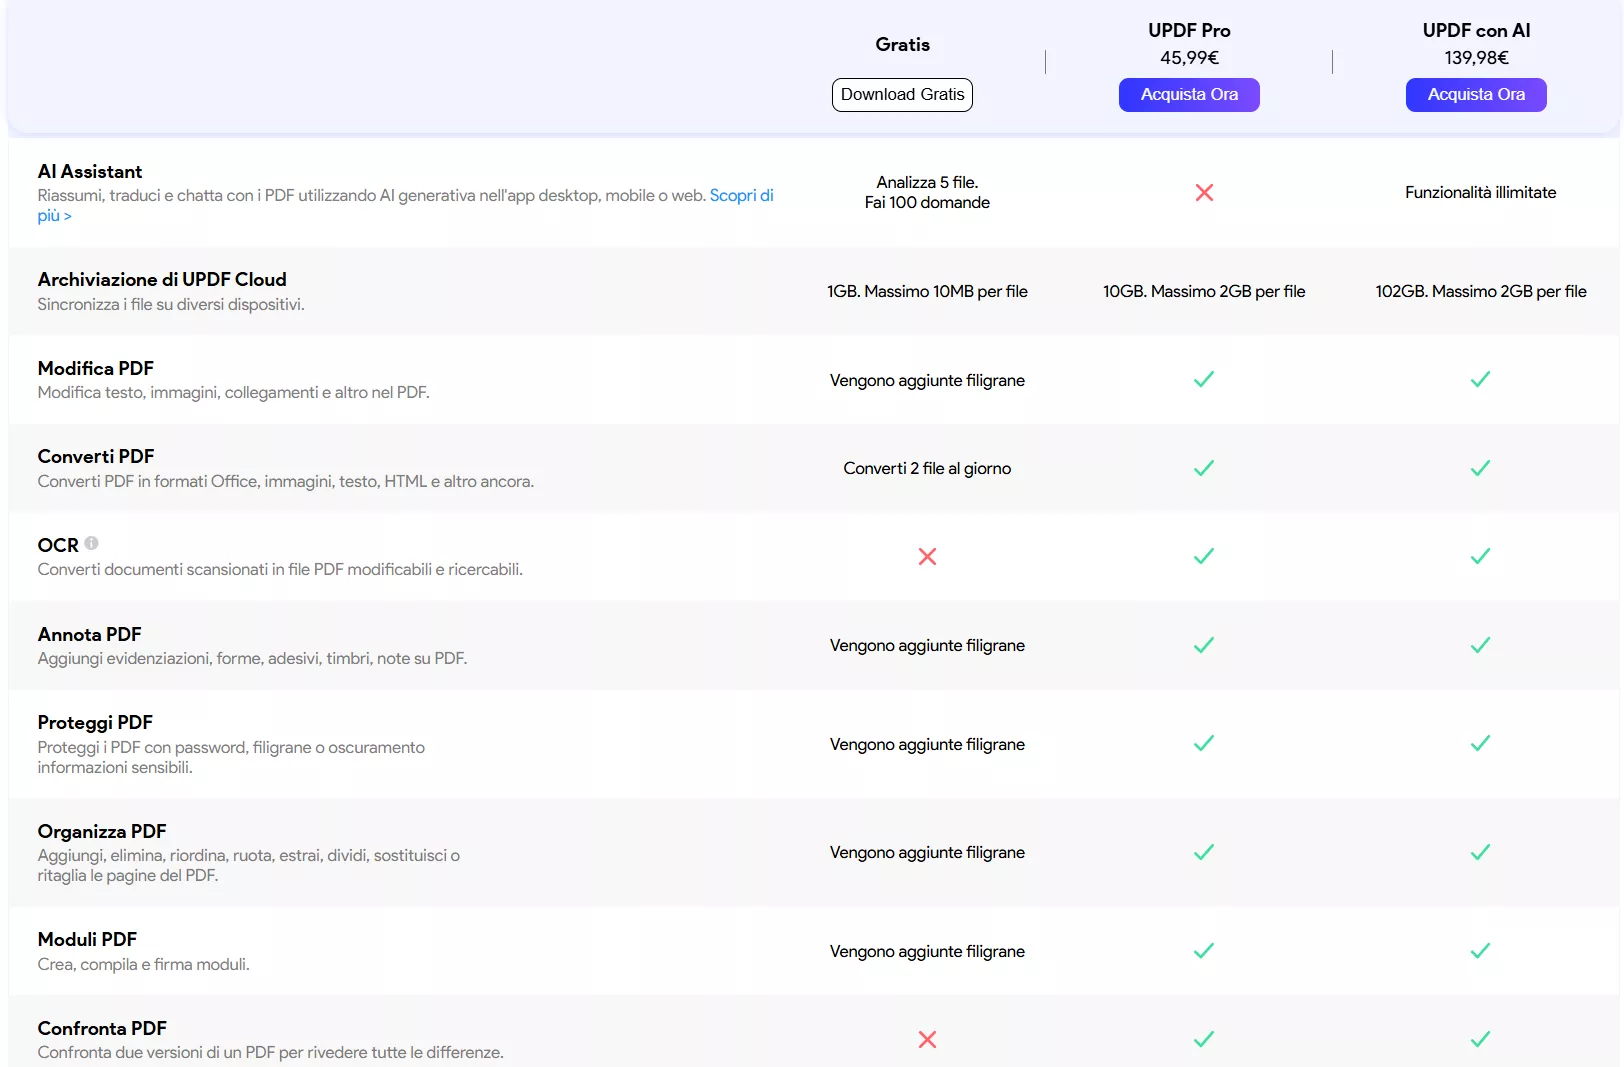Screen dimensions: 1624x1067
Task: Click Acquista Ora under UPDF Pro
Action: (1189, 95)
